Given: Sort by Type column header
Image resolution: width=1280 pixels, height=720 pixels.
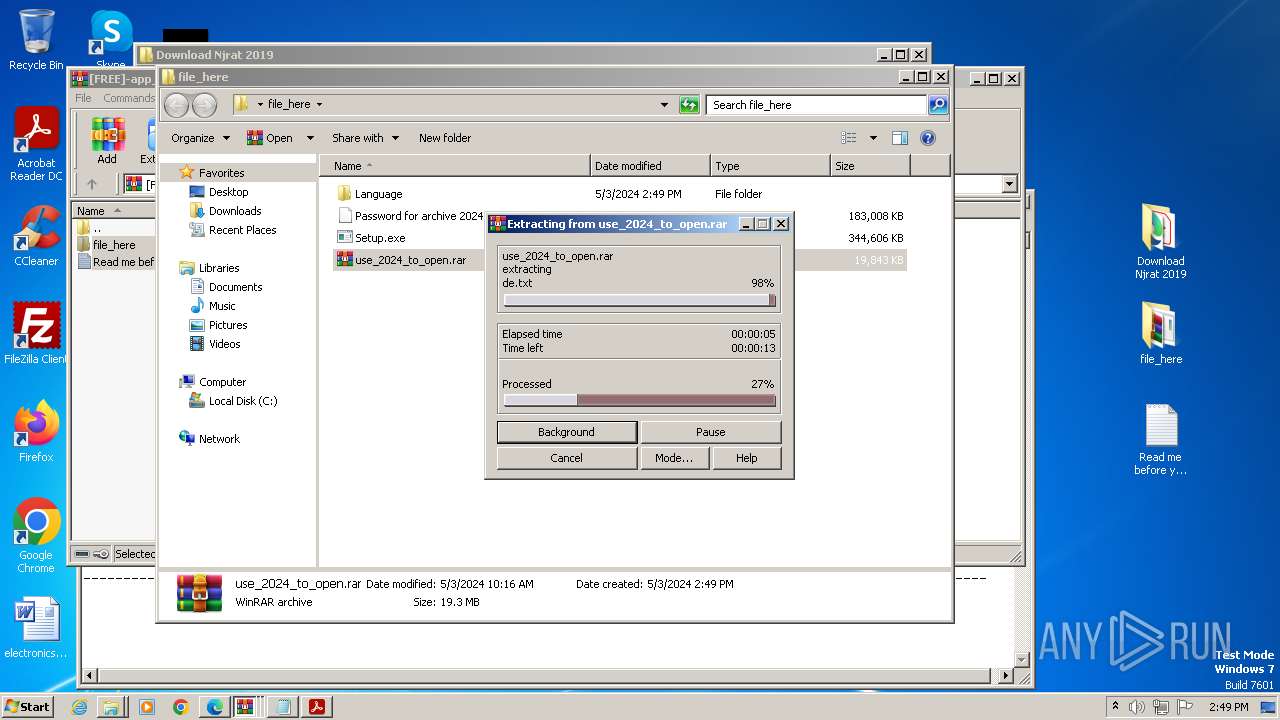Looking at the screenshot, I should (x=770, y=166).
